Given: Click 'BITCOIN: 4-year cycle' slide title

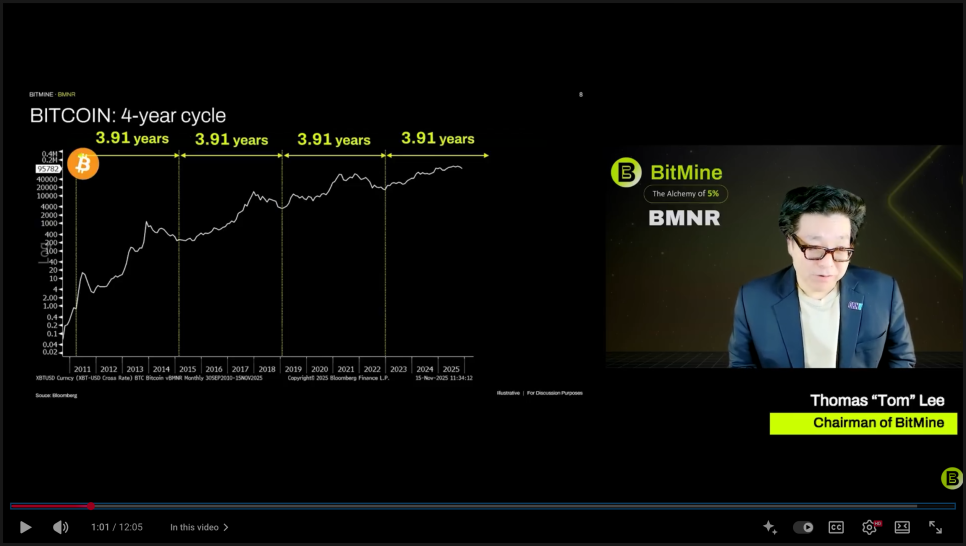Looking at the screenshot, I should 128,115.
